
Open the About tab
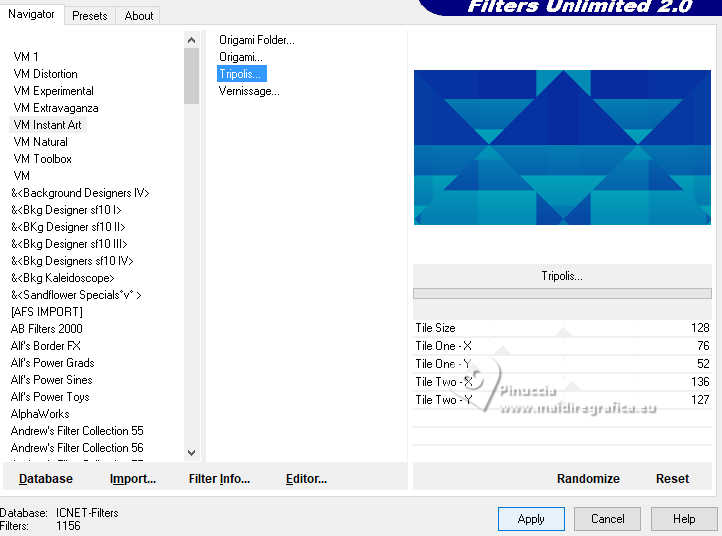tap(139, 16)
